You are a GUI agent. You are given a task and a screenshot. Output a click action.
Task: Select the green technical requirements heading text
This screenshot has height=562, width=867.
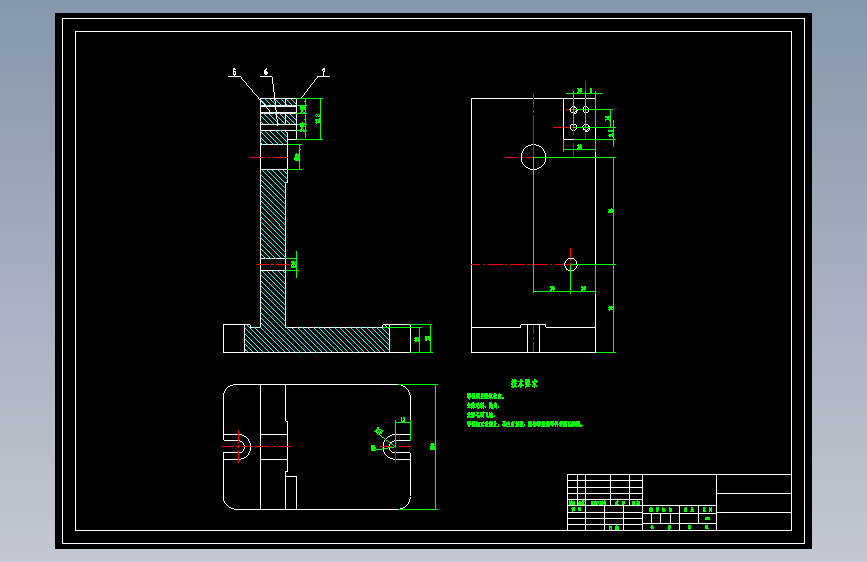[524, 383]
